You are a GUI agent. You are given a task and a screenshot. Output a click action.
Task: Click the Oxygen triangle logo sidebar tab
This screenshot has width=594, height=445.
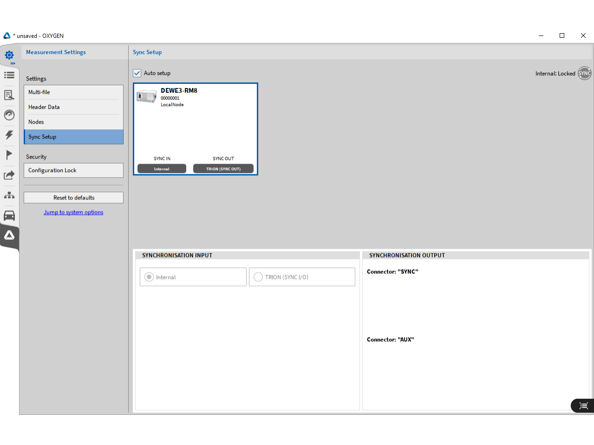tap(9, 236)
